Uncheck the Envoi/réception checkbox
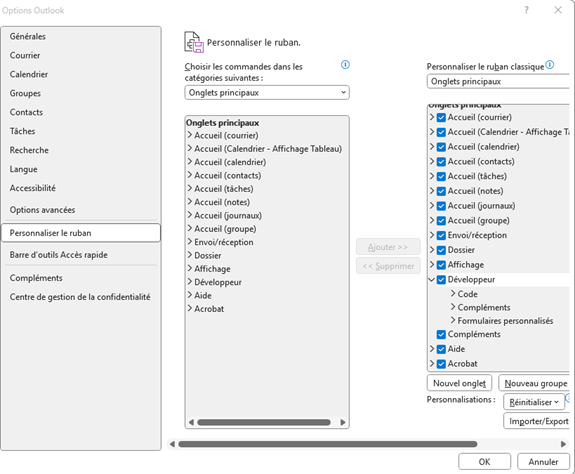The width and height of the screenshot is (575, 474). pyautogui.click(x=441, y=235)
